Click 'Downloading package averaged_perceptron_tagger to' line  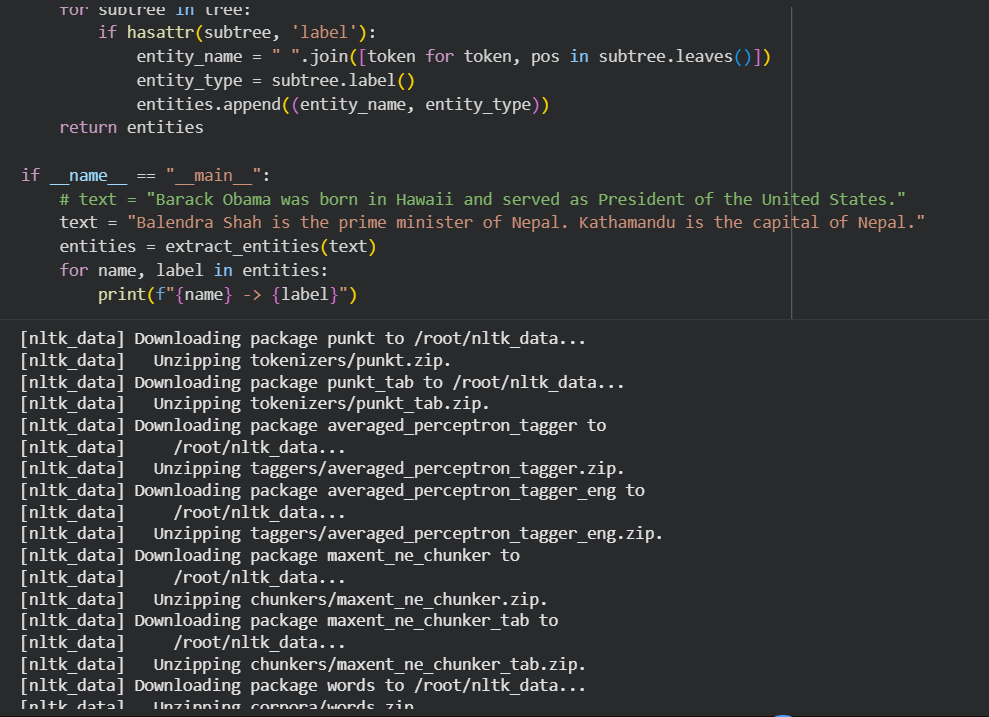pos(313,426)
